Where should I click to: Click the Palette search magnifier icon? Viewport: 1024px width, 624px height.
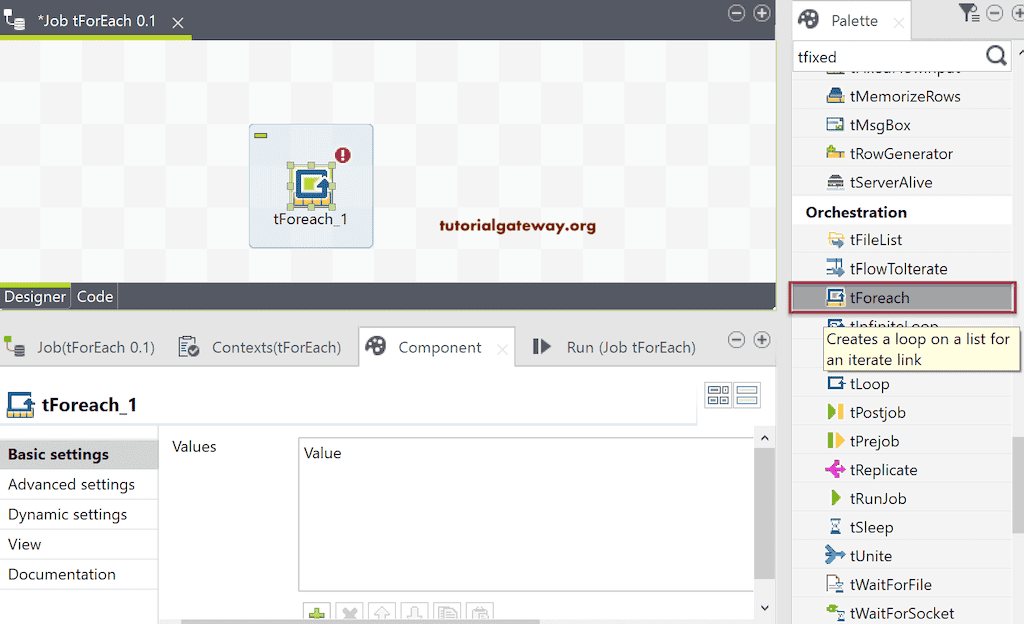(x=995, y=56)
